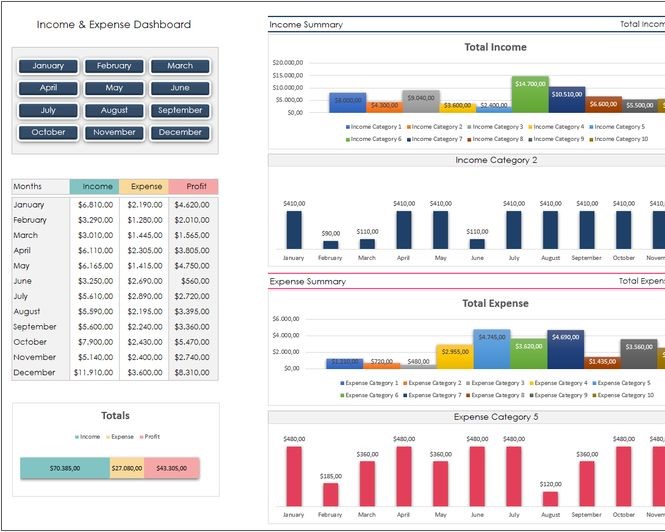Click the Income column header in table
This screenshot has width=665, height=532.
(95, 187)
